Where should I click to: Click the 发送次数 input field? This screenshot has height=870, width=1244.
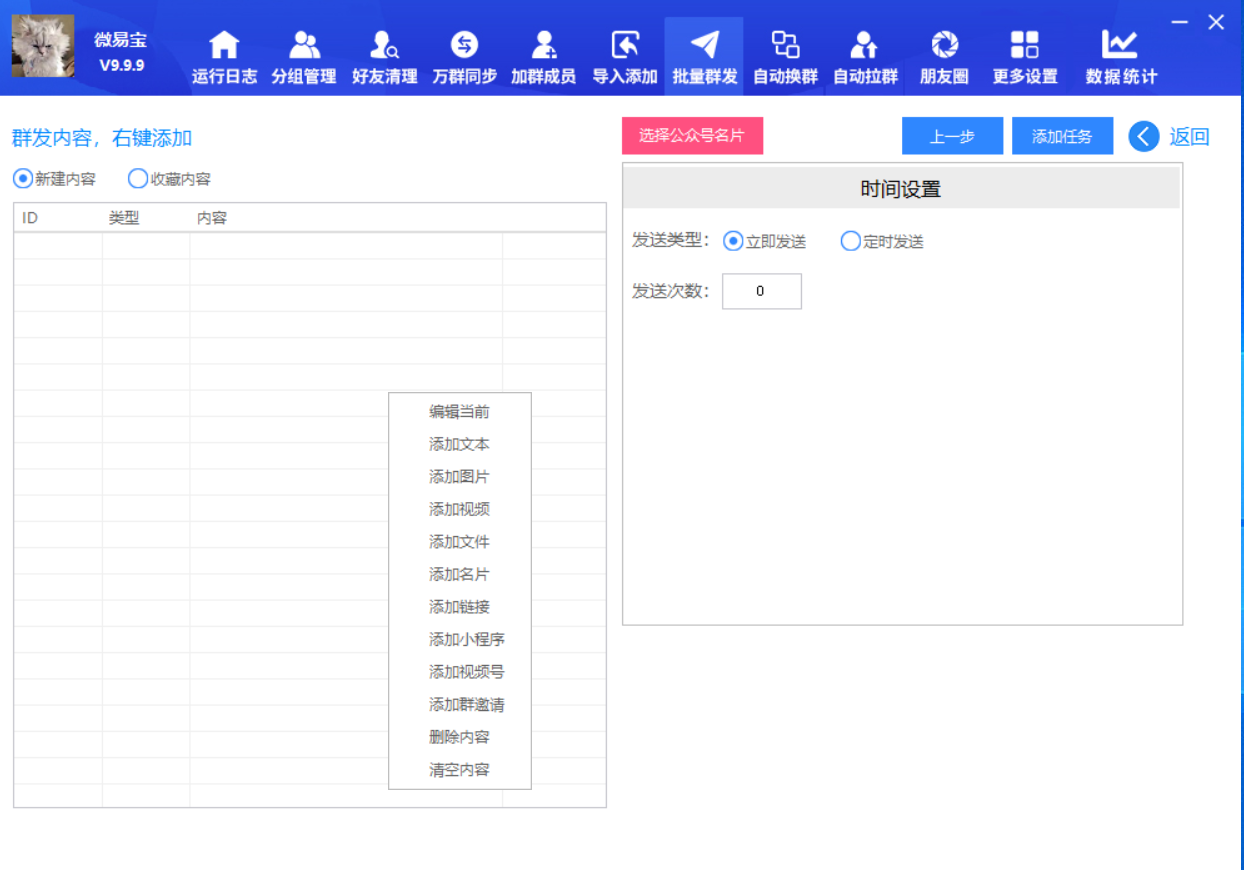tap(761, 291)
